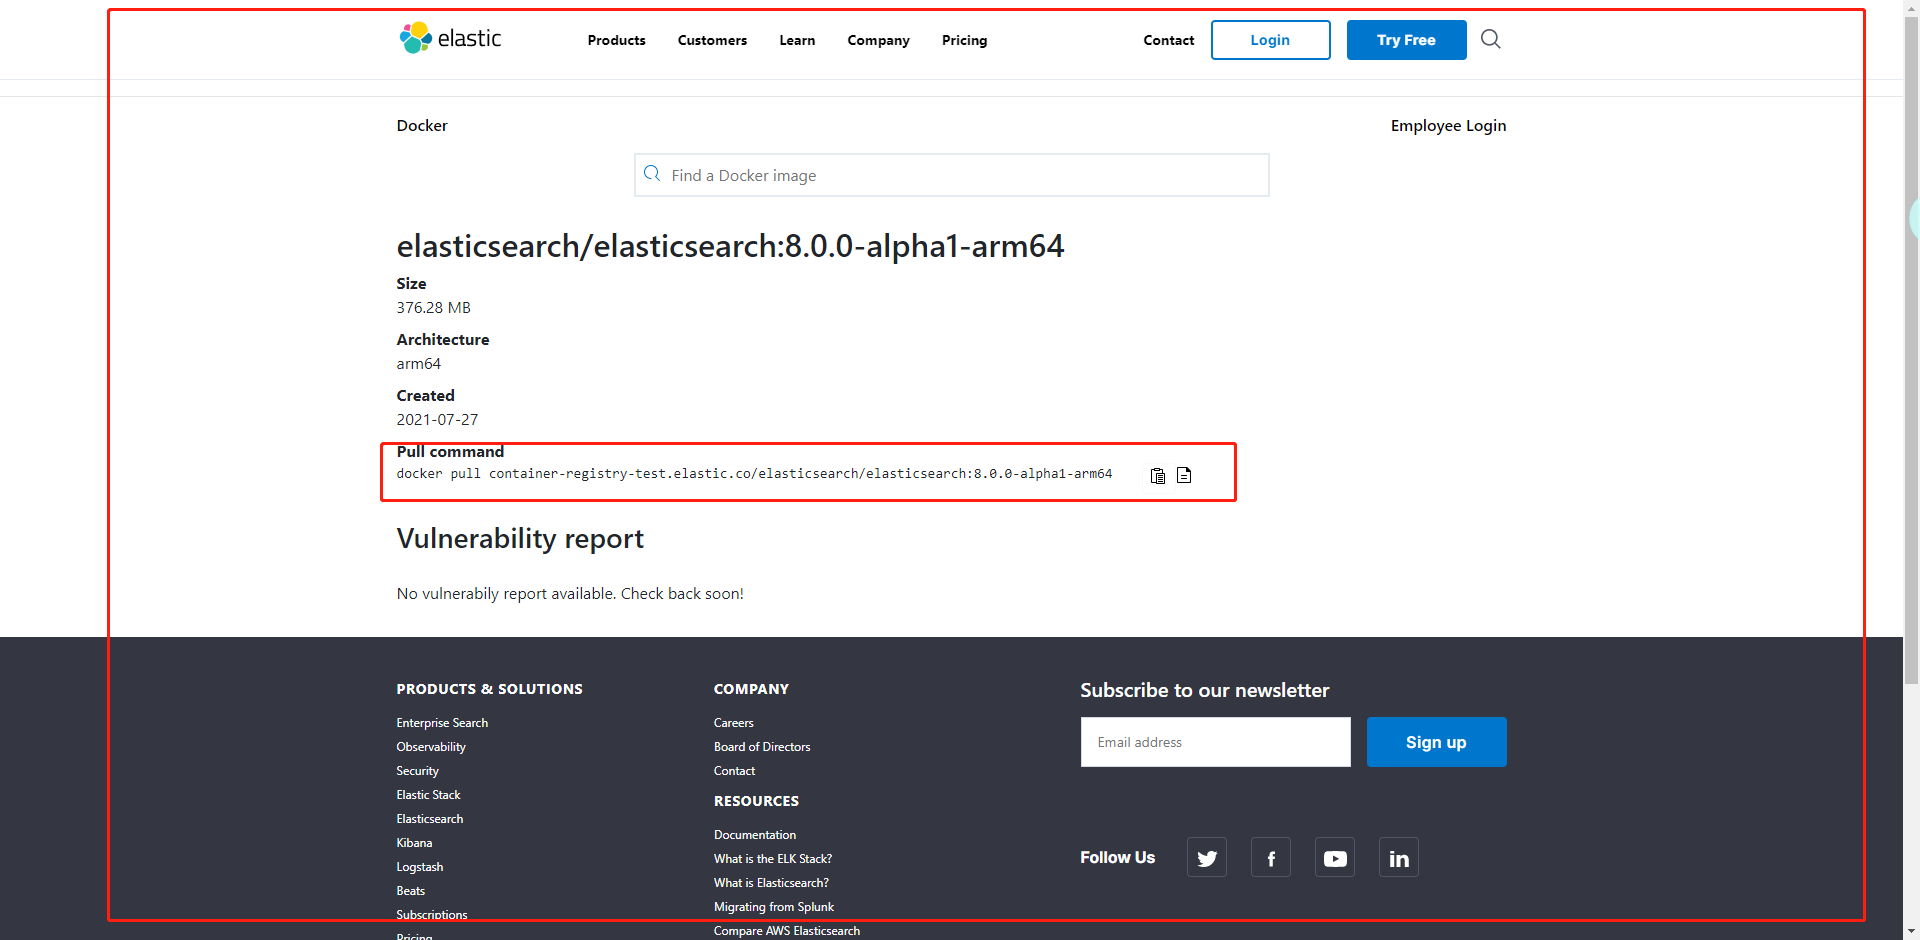Open the Products menu
The width and height of the screenshot is (1920, 940).
[x=616, y=40]
